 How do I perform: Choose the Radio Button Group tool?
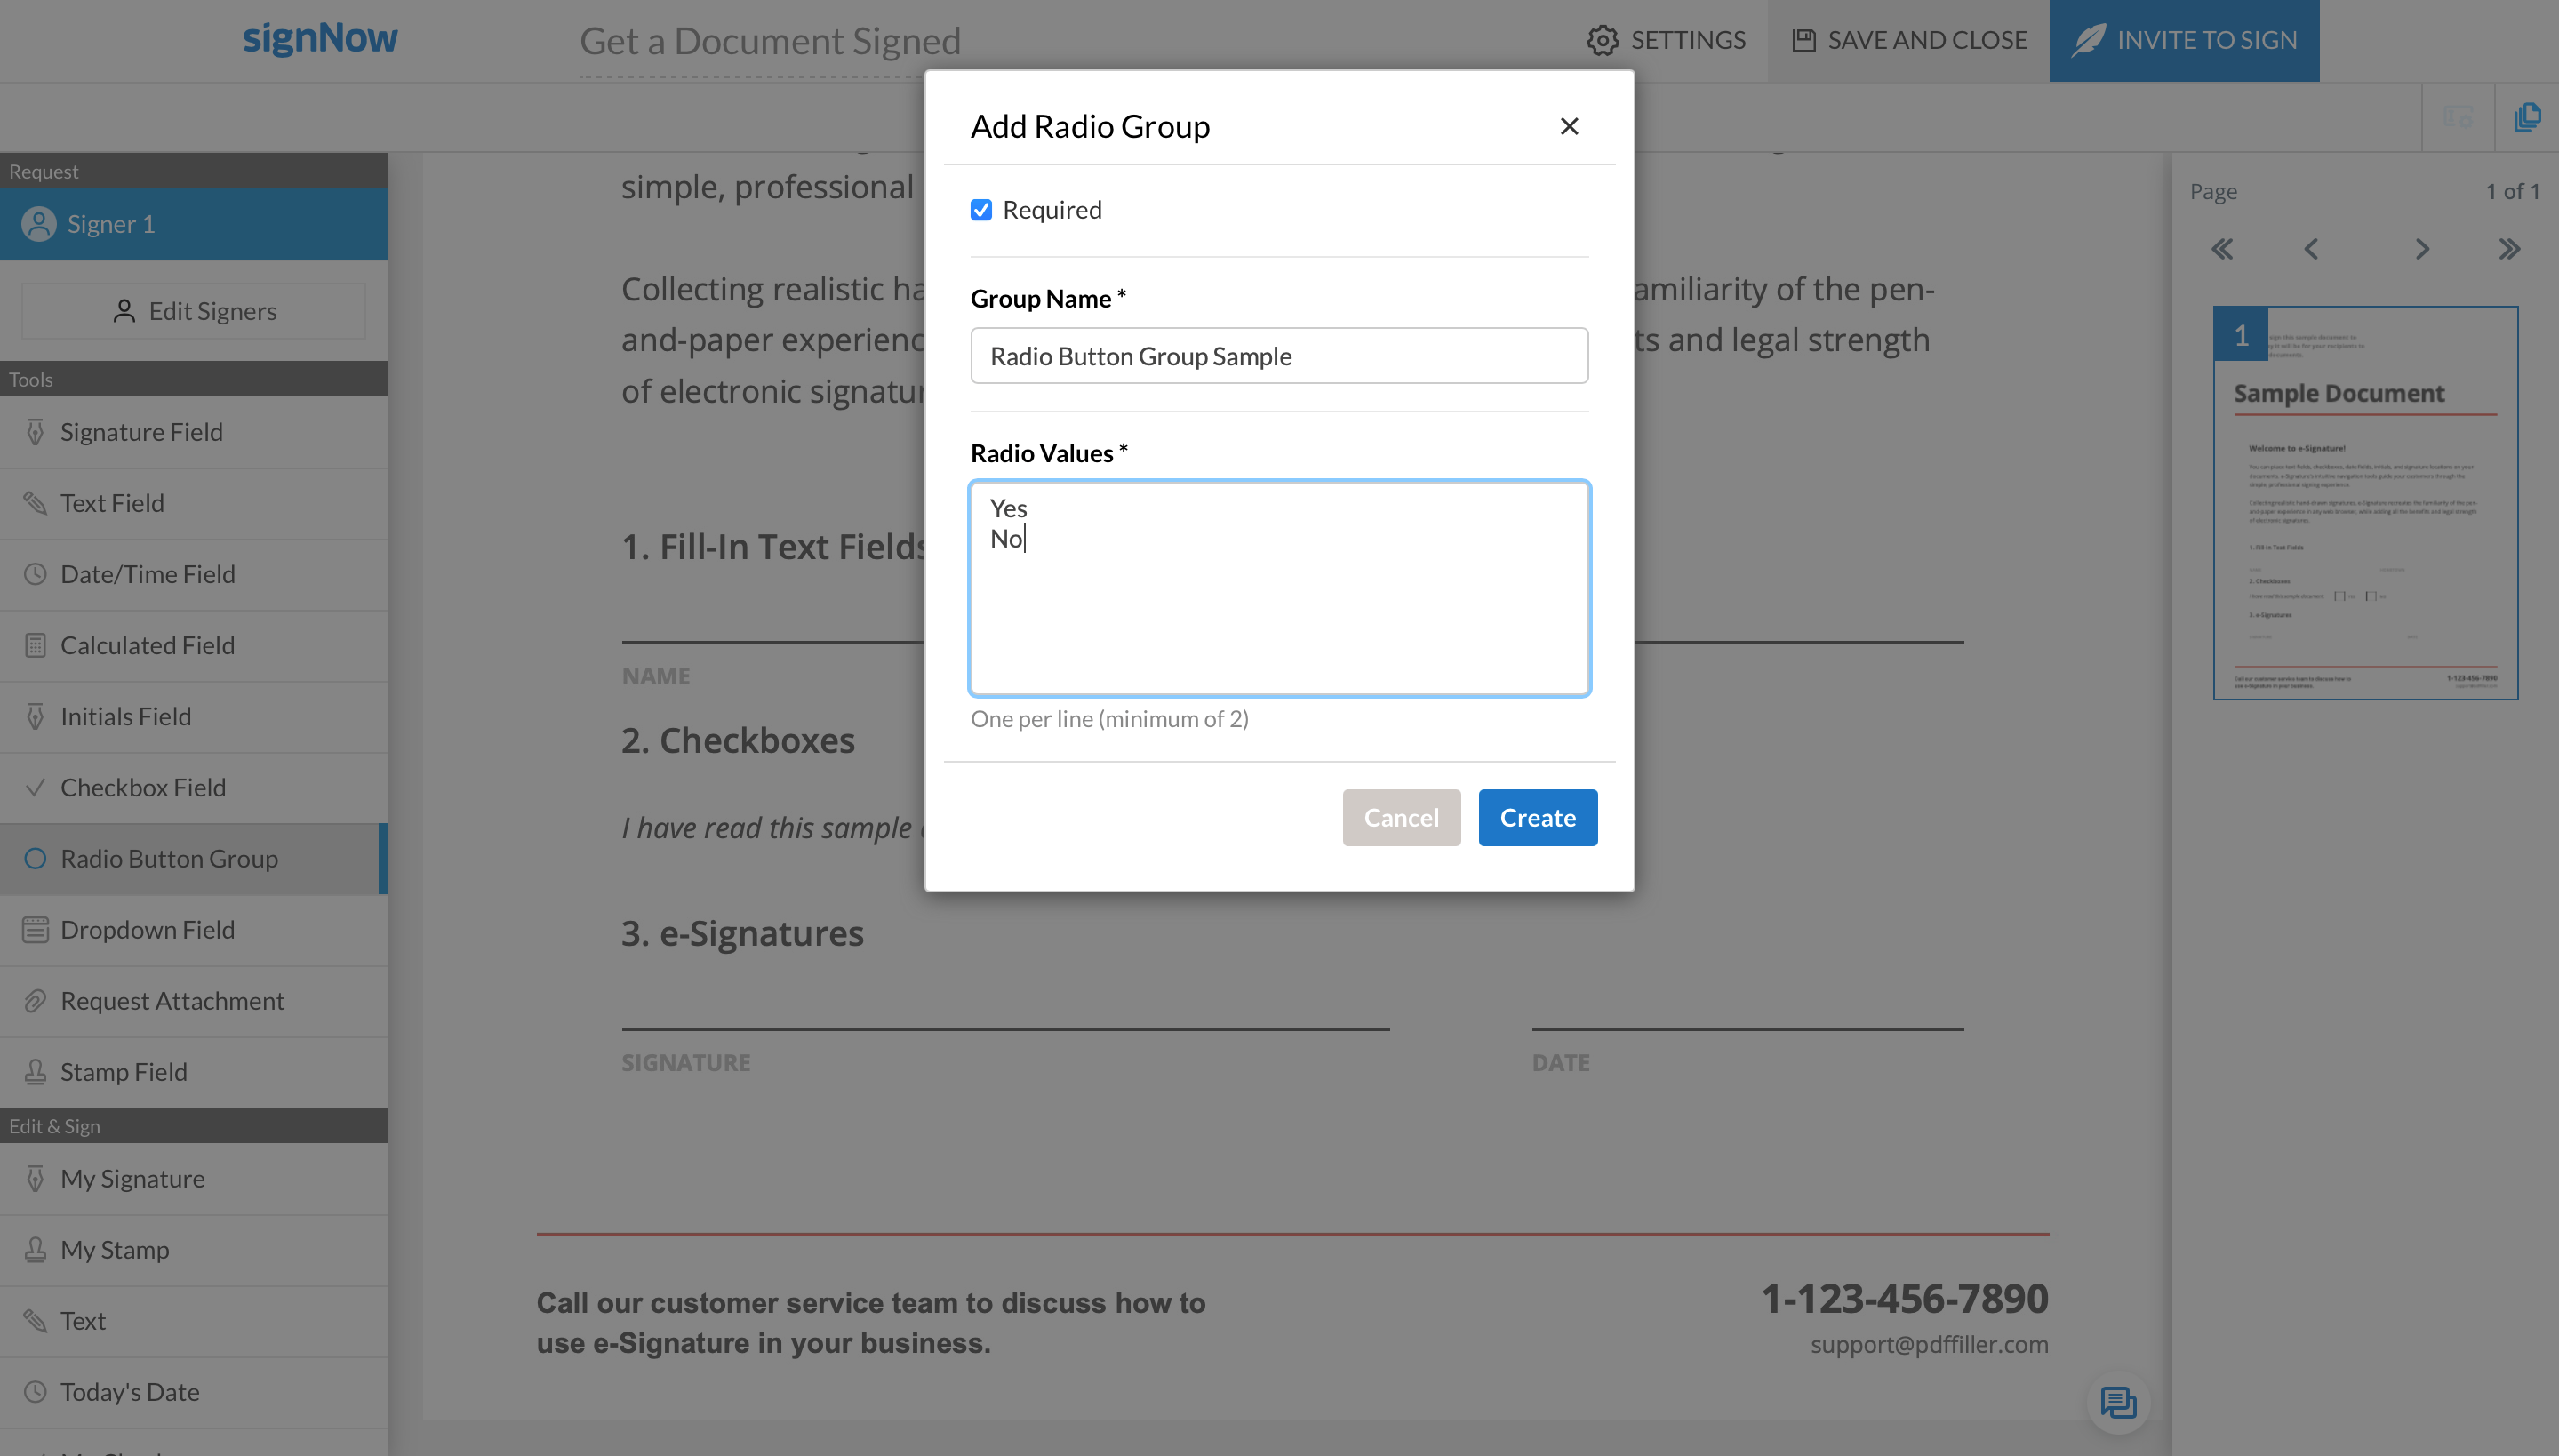168,858
